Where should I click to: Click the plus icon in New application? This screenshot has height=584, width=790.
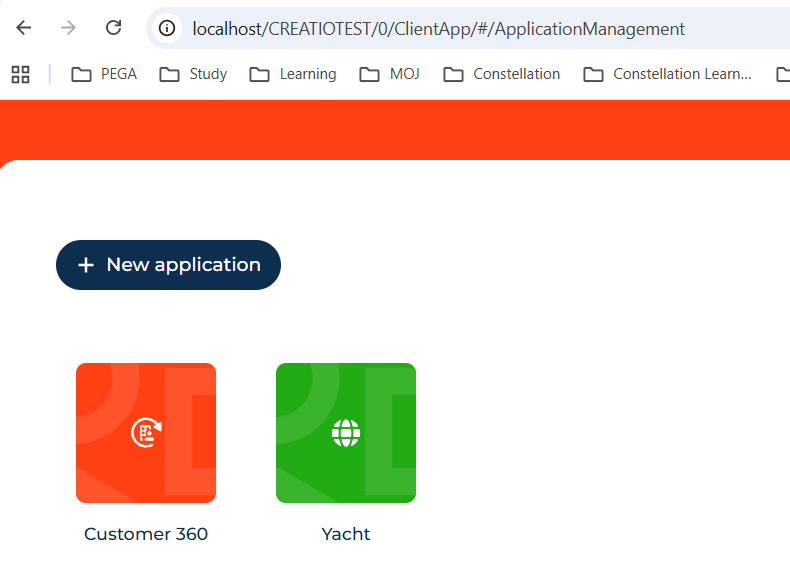click(x=86, y=265)
